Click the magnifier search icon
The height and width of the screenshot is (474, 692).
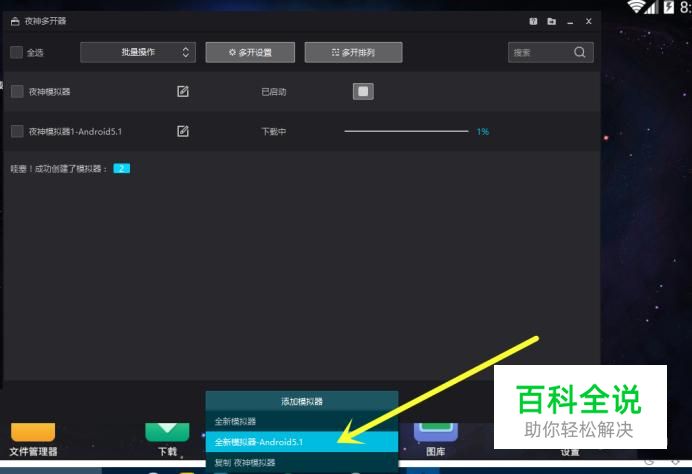tap(580, 53)
